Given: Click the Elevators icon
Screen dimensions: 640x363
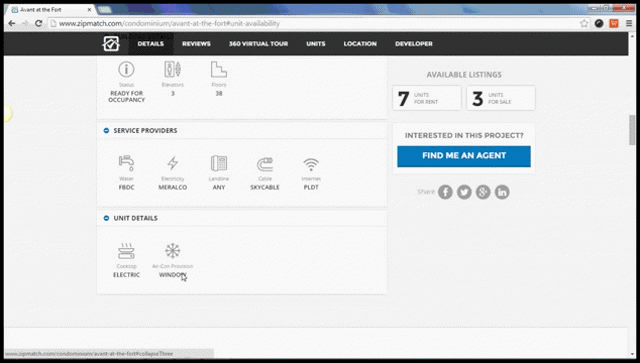Looking at the screenshot, I should point(173,69).
